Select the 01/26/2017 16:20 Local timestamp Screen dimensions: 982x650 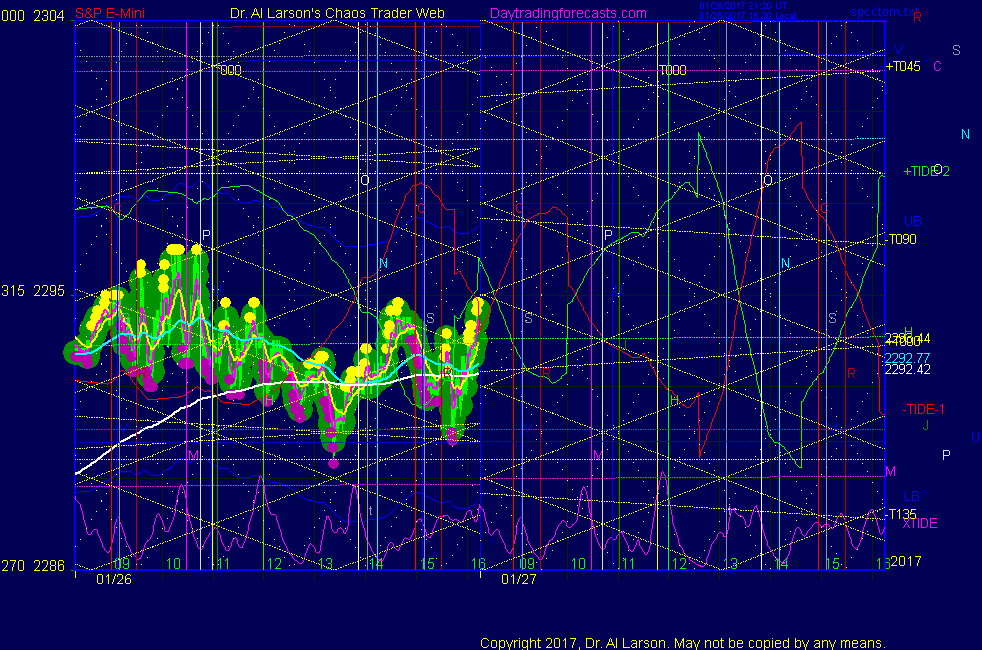[748, 16]
